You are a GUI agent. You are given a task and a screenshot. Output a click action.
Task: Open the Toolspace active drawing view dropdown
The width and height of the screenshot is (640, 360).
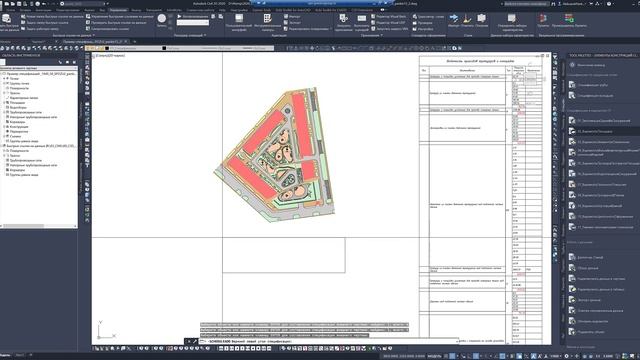coord(39,68)
